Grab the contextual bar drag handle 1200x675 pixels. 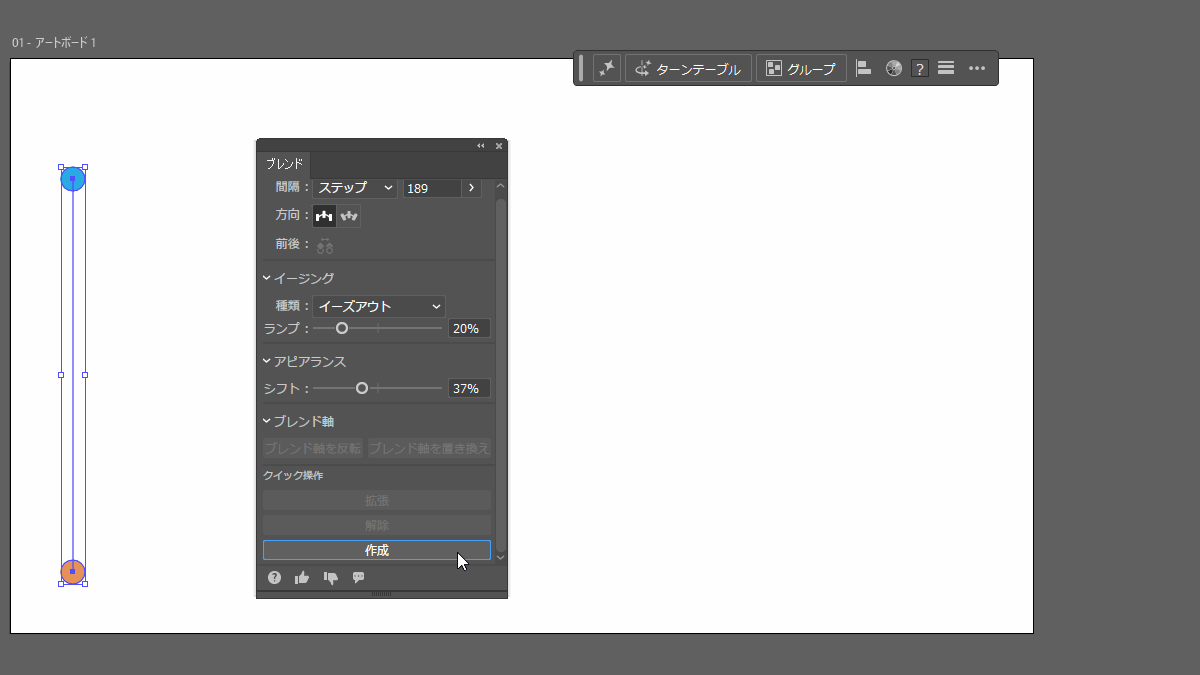pyautogui.click(x=581, y=68)
